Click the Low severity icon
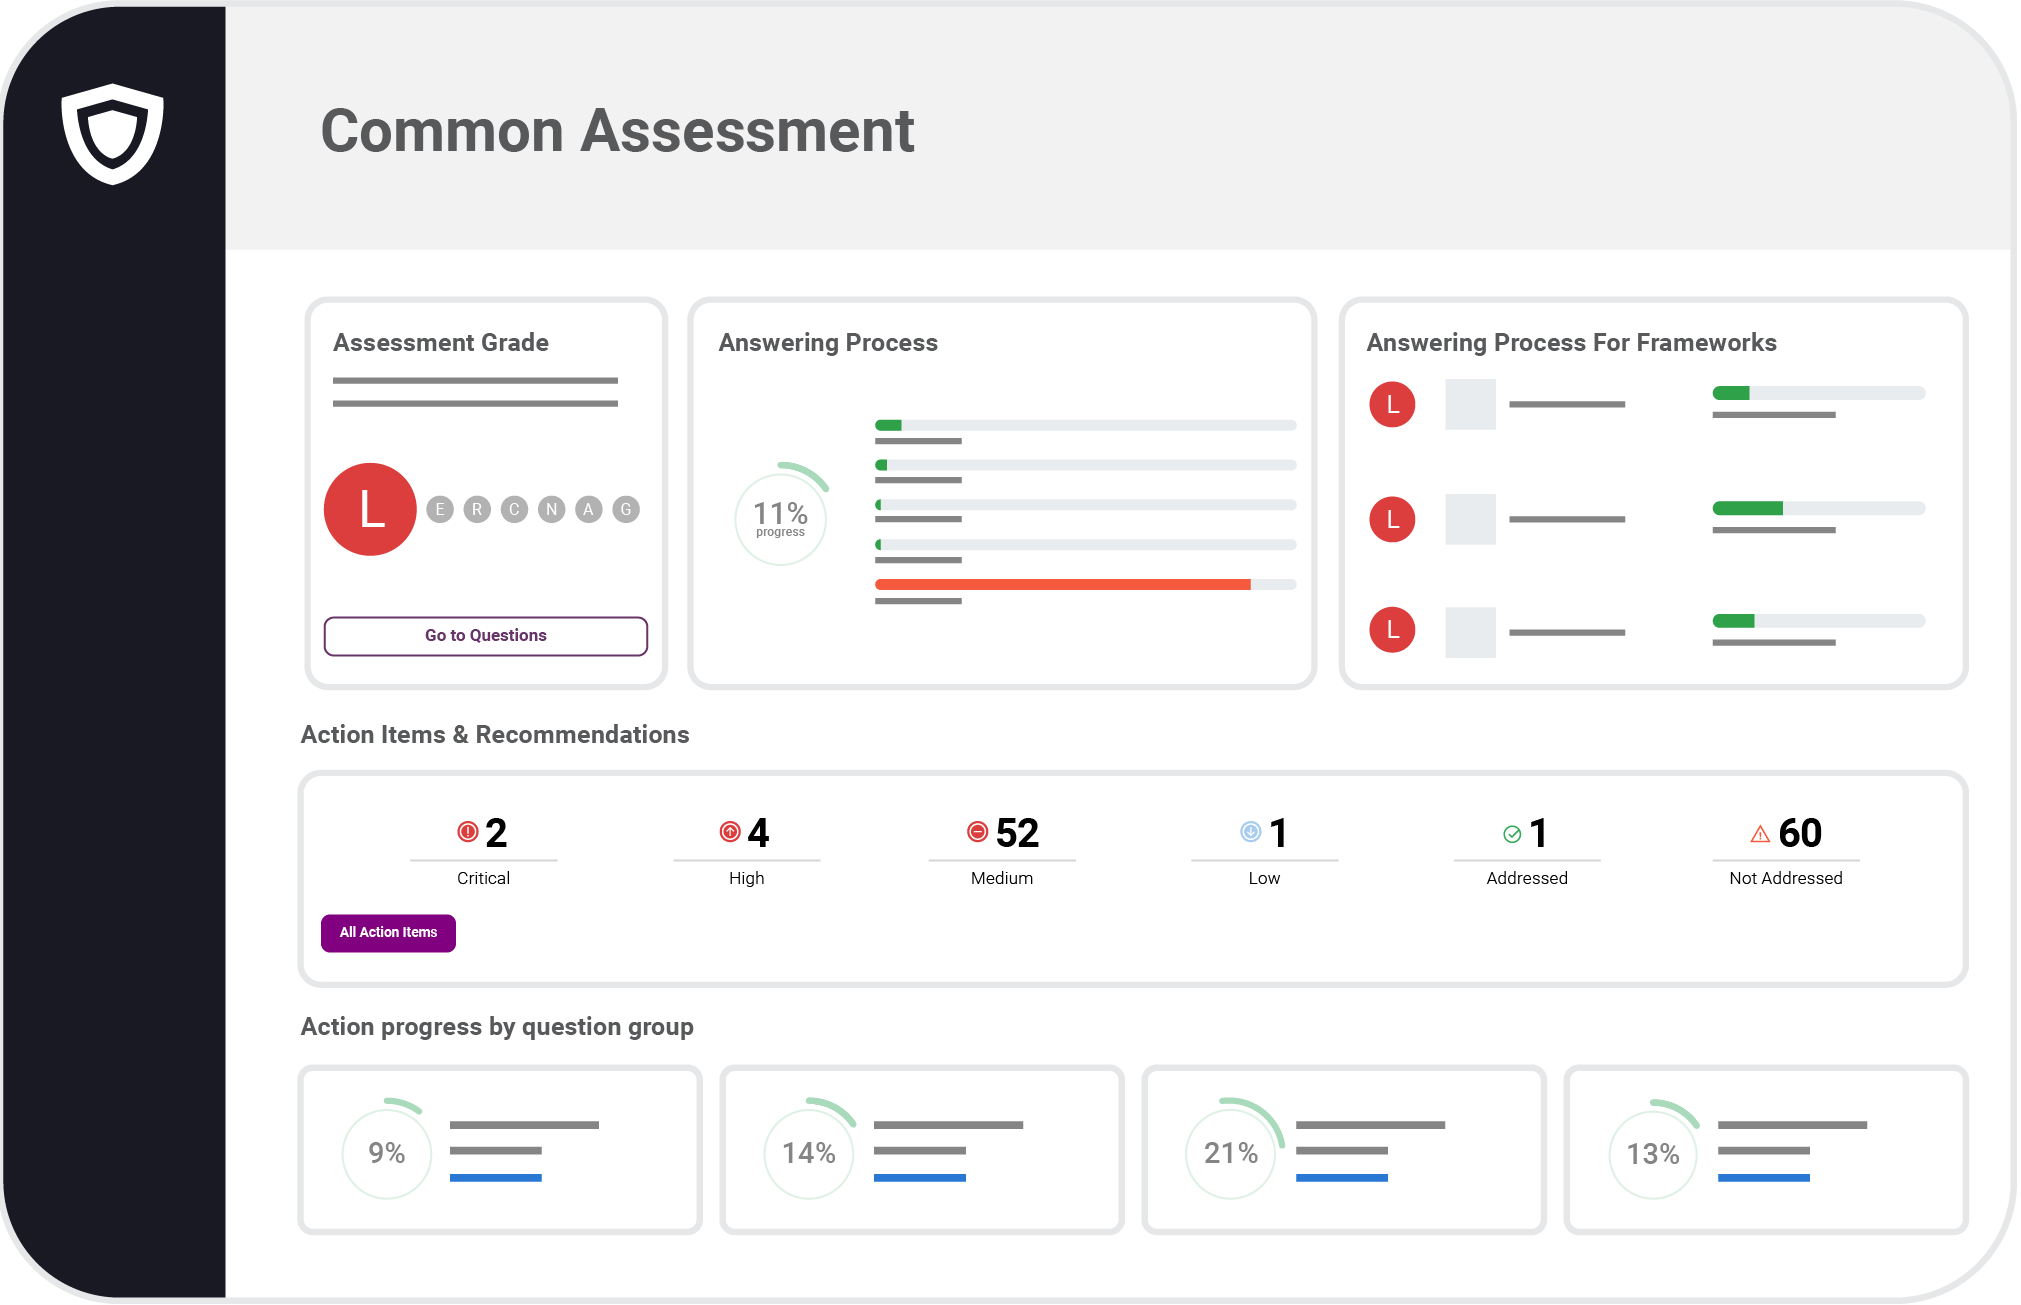 (x=1249, y=831)
